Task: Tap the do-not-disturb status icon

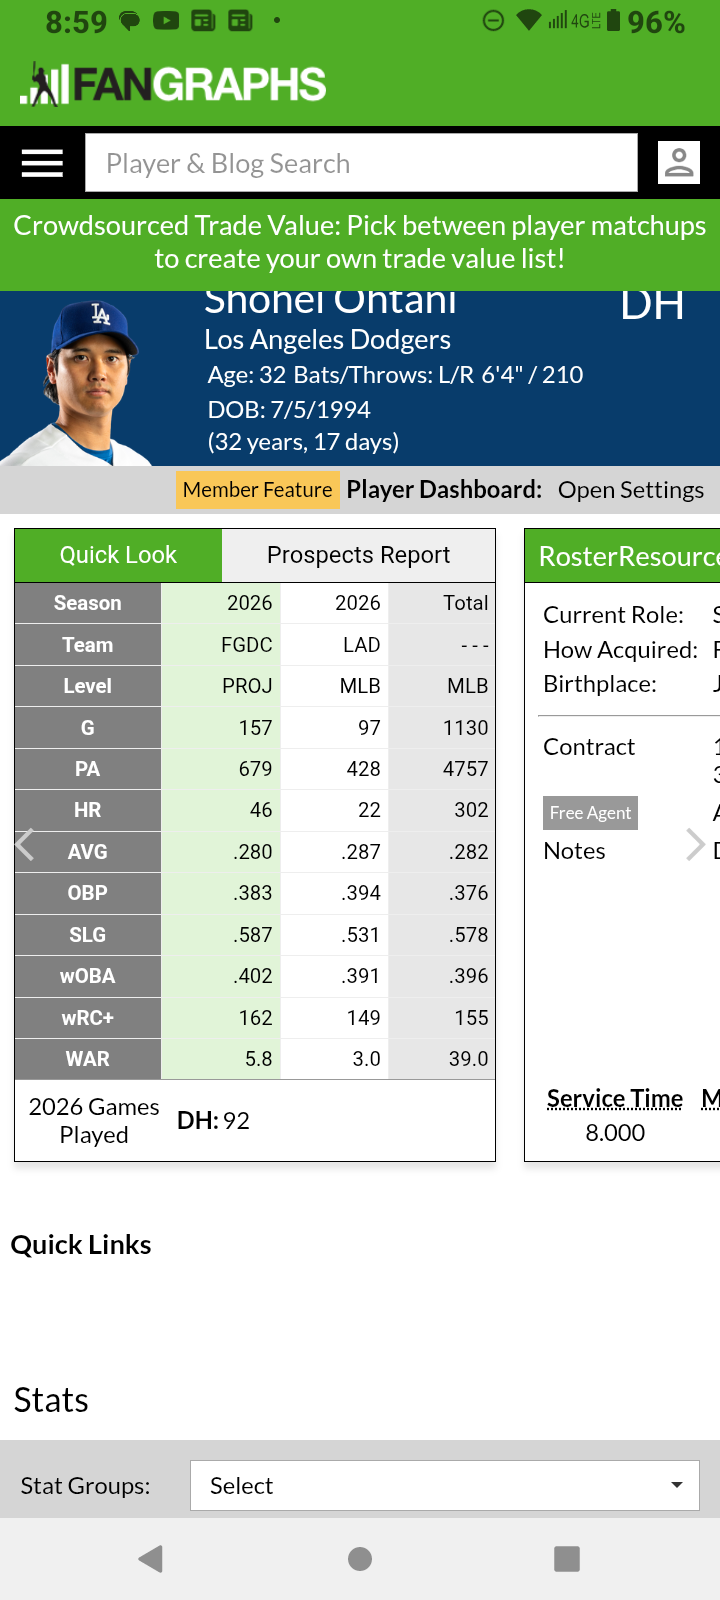Action: 493,21
